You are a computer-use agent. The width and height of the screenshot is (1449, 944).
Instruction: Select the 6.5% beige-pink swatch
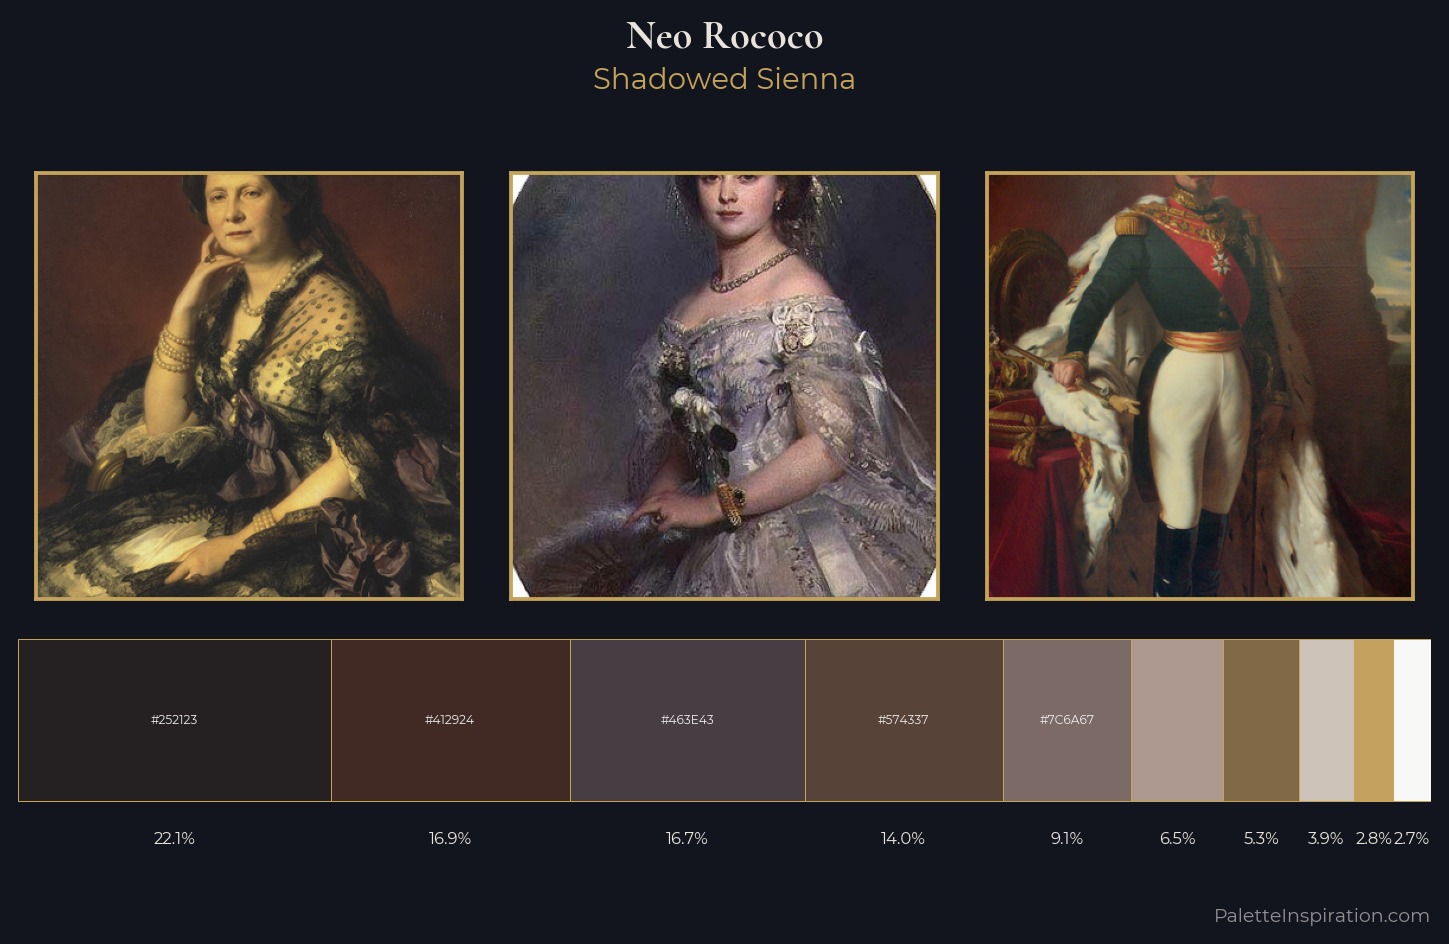pyautogui.click(x=1177, y=720)
